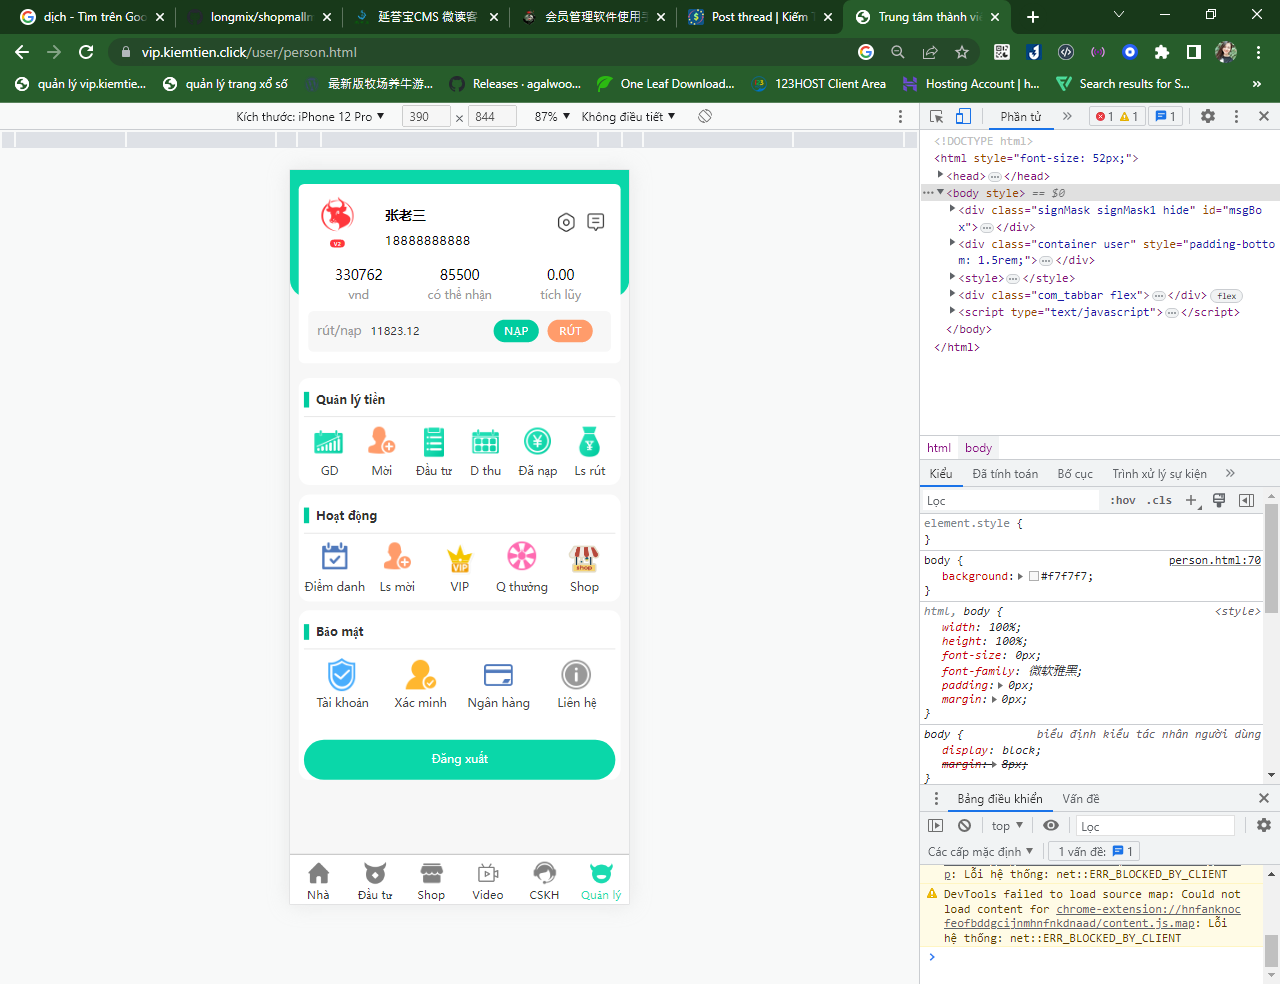This screenshot has width=1280, height=984.
Task: Switch to the Đã tính toán tab
Action: (x=1005, y=473)
